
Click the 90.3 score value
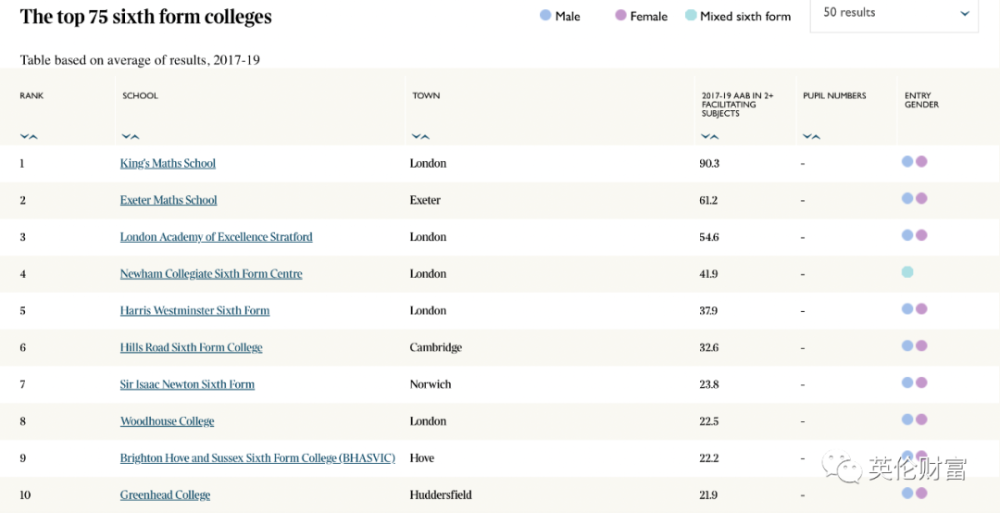pos(710,163)
